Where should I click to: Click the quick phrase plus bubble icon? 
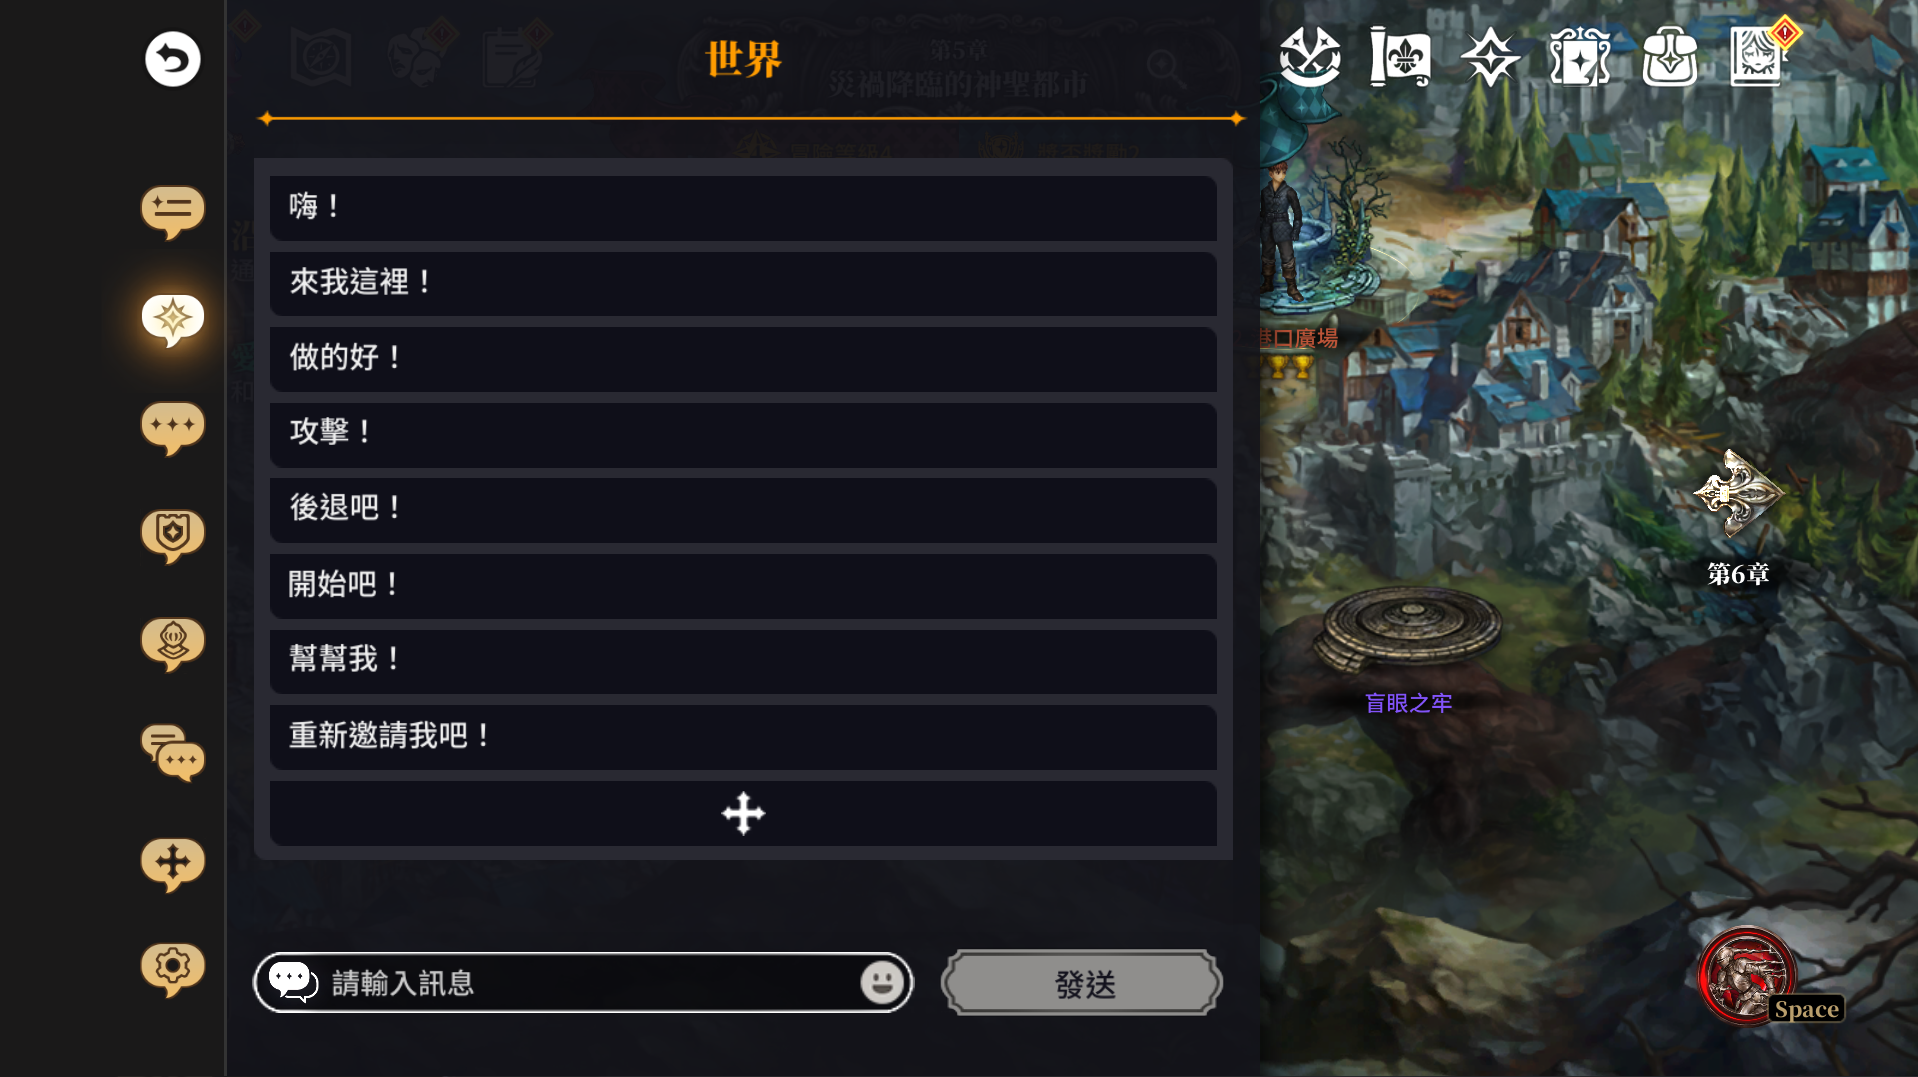[x=173, y=863]
